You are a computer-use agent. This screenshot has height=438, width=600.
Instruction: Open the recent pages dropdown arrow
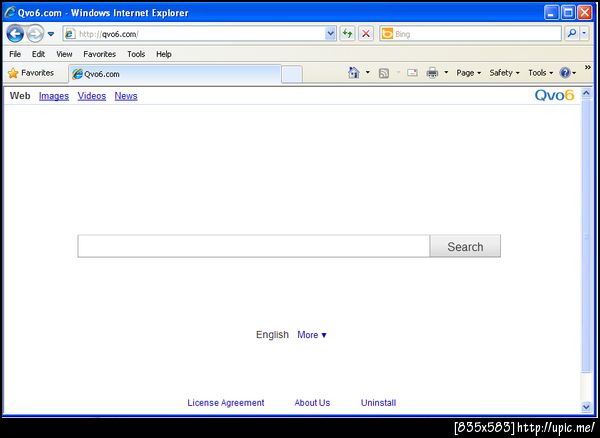tap(51, 34)
